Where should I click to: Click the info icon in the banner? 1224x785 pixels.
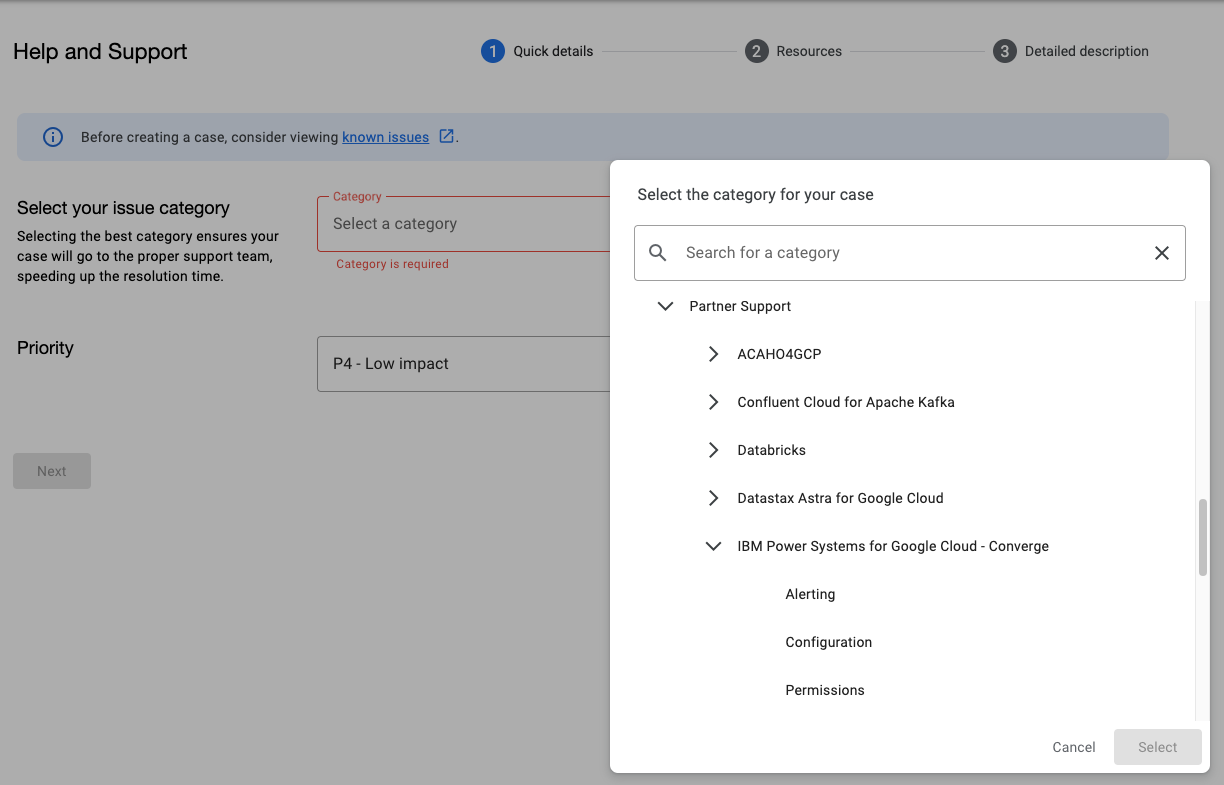coord(53,137)
